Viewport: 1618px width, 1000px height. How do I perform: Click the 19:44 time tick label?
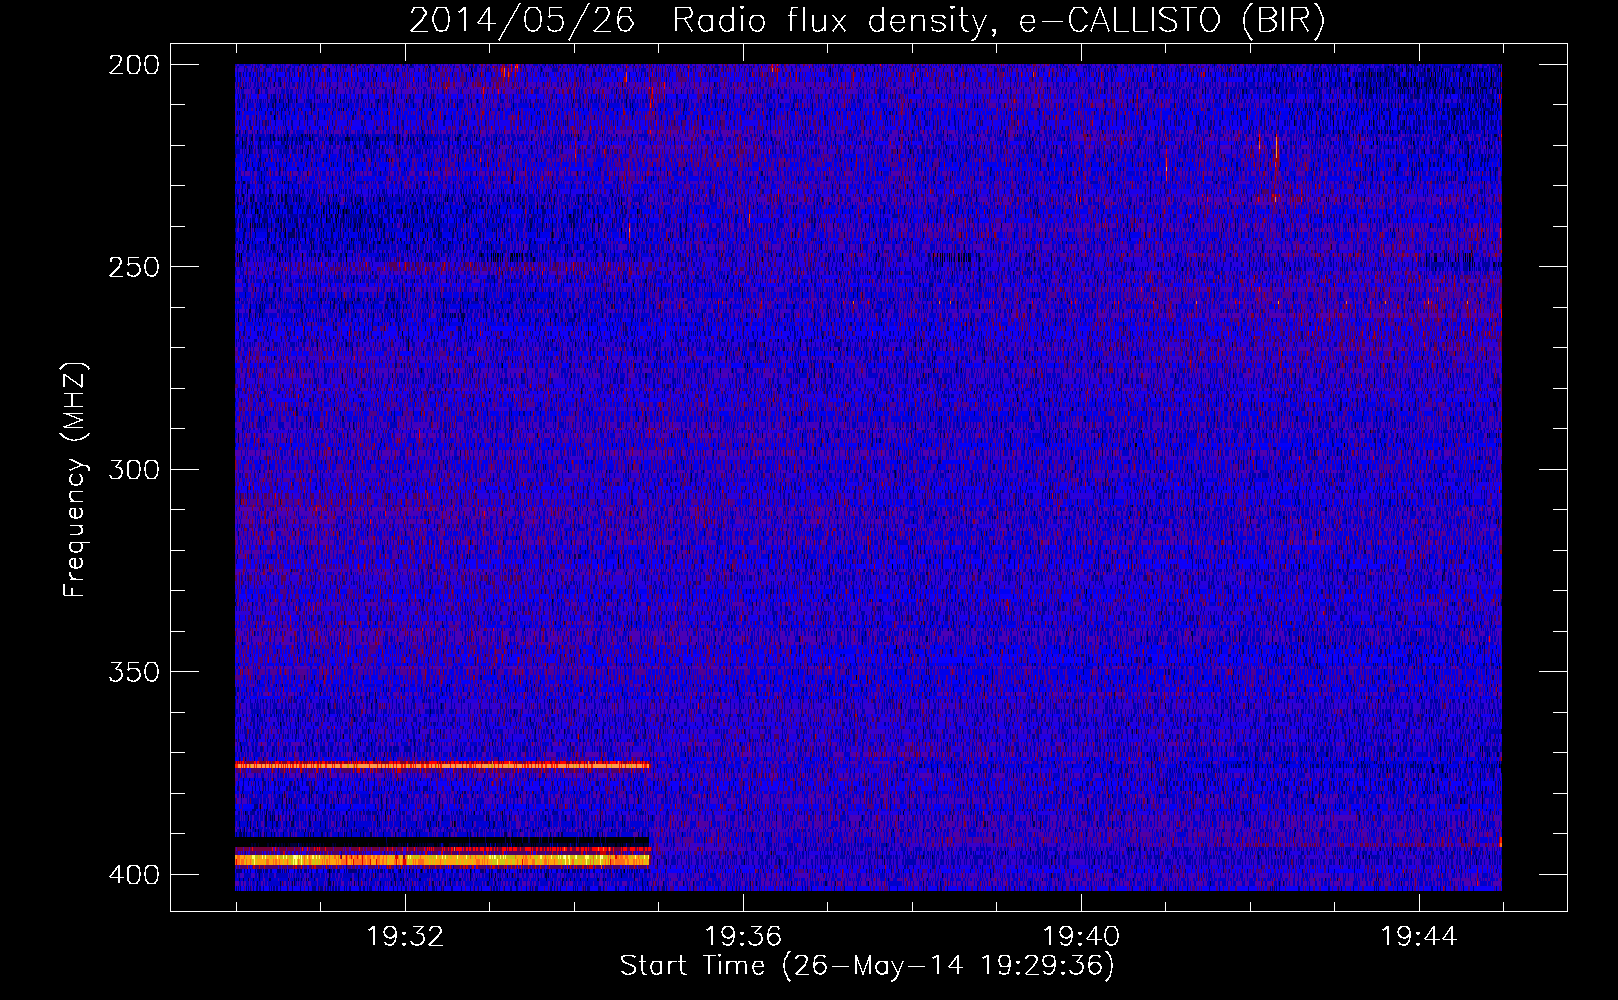[1419, 937]
